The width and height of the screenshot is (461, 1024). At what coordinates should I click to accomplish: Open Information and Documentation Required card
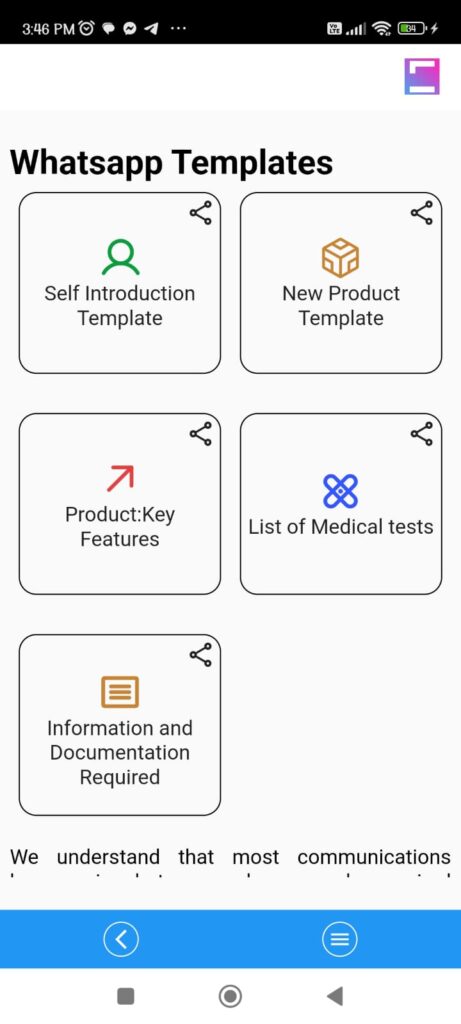pyautogui.click(x=120, y=725)
